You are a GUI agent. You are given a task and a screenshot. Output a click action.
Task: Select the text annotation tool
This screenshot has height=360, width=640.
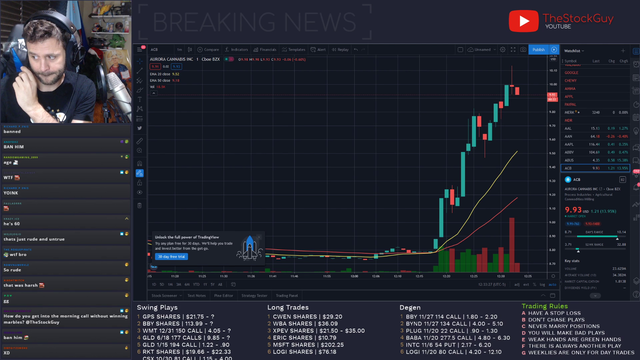(x=140, y=100)
